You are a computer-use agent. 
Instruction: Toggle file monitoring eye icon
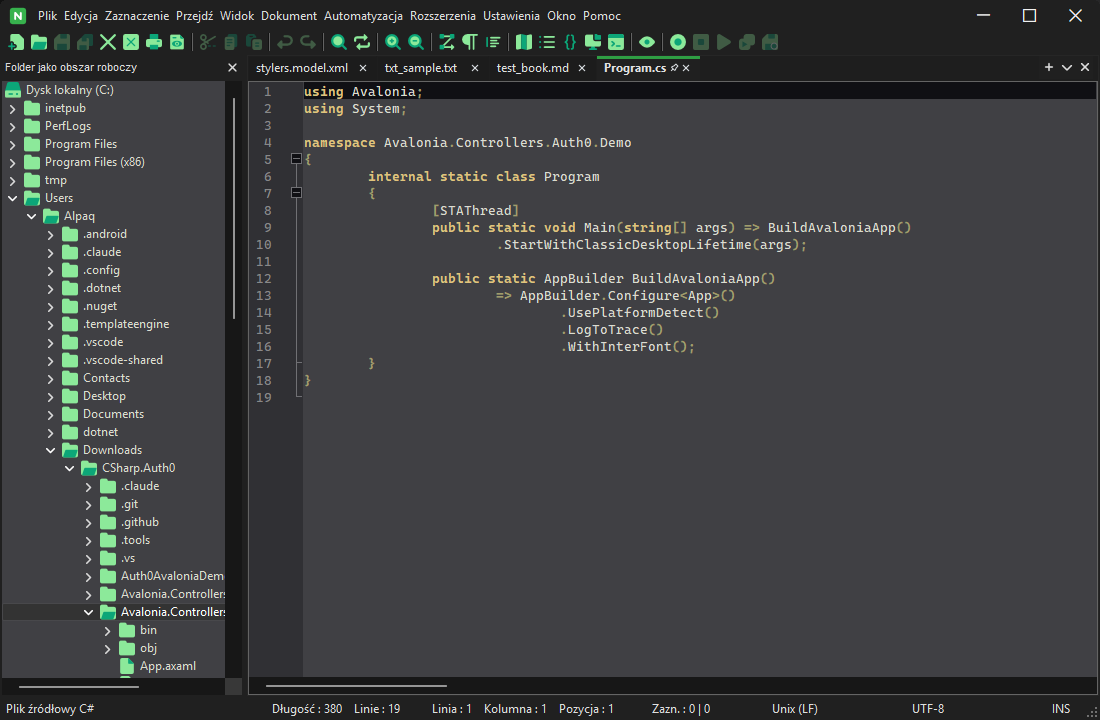(647, 42)
